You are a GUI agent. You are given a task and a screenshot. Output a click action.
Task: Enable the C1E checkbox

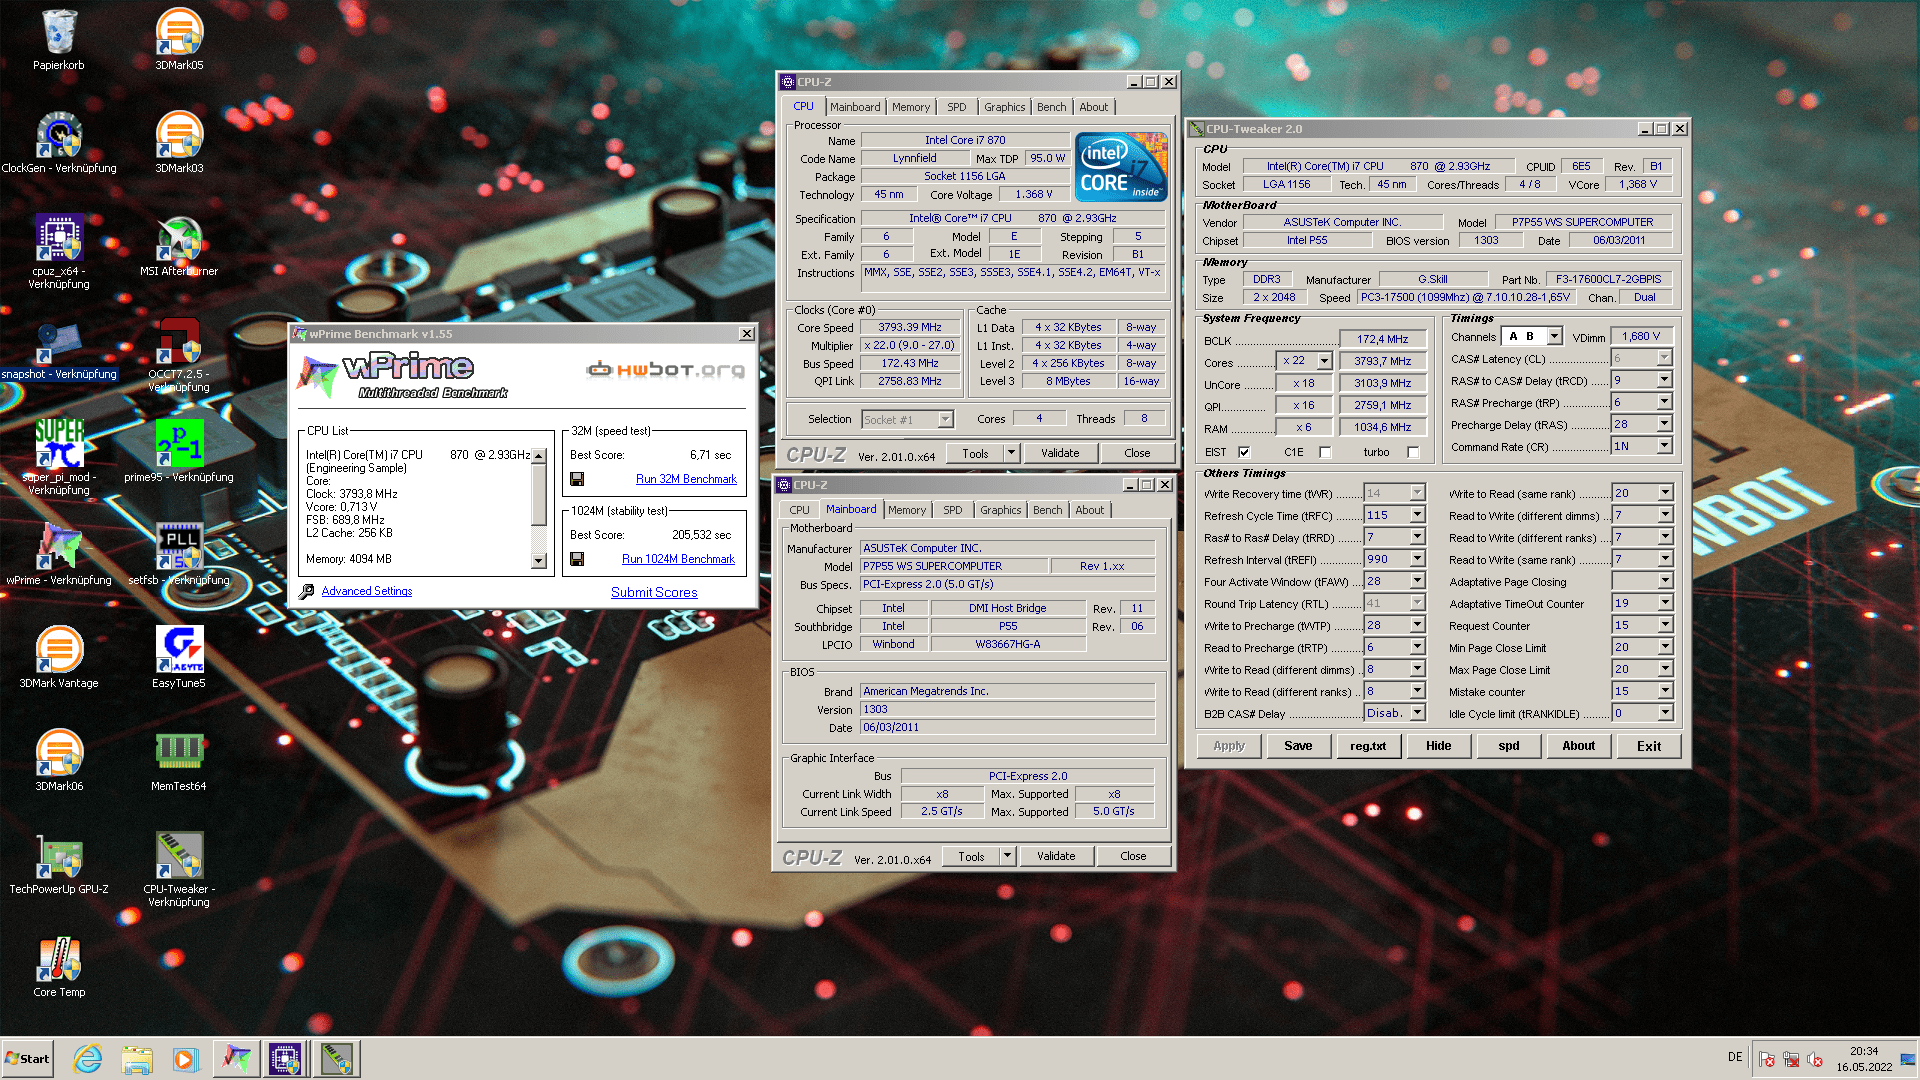(1325, 452)
